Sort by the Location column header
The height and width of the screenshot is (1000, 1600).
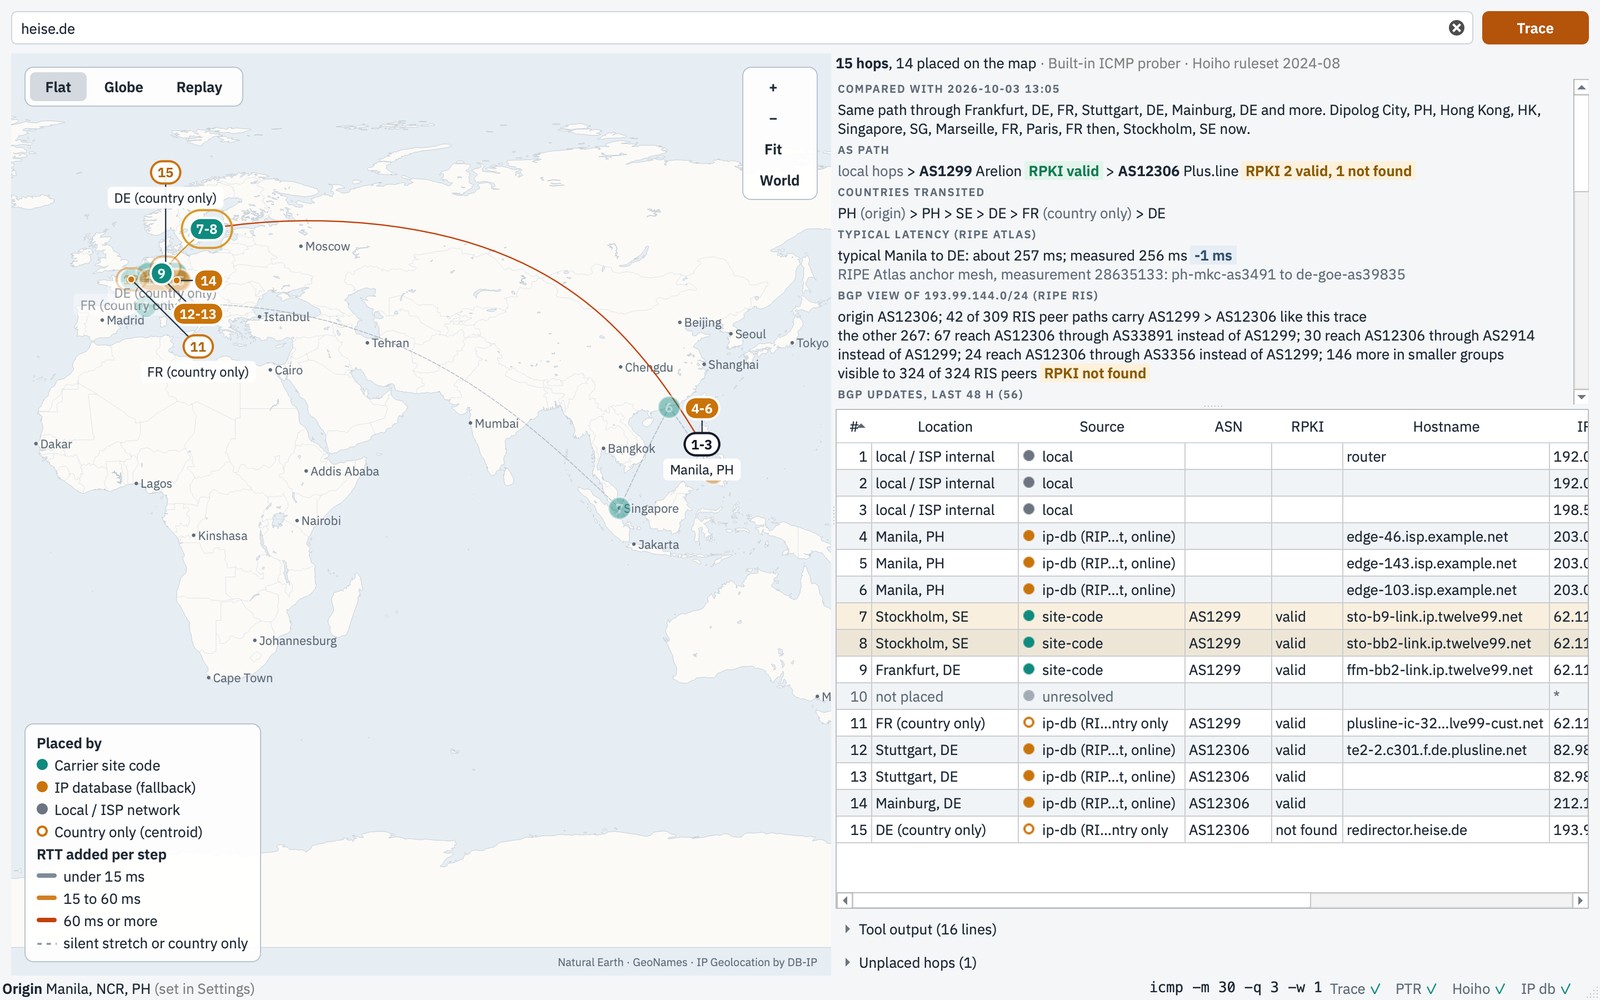coord(944,426)
